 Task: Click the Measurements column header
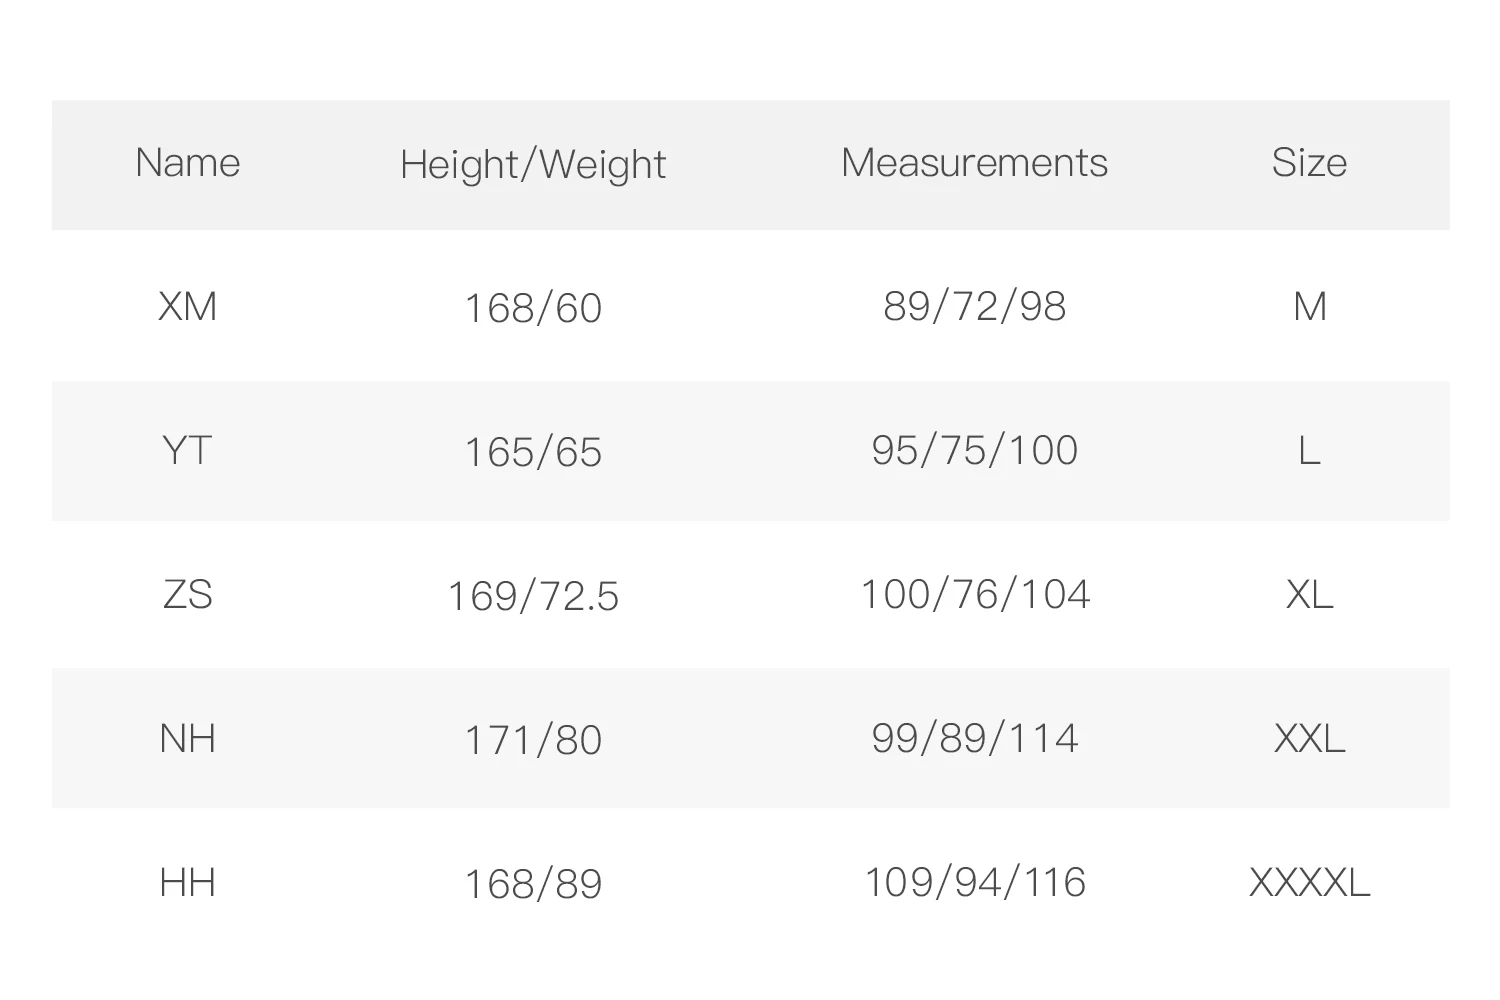[974, 163]
